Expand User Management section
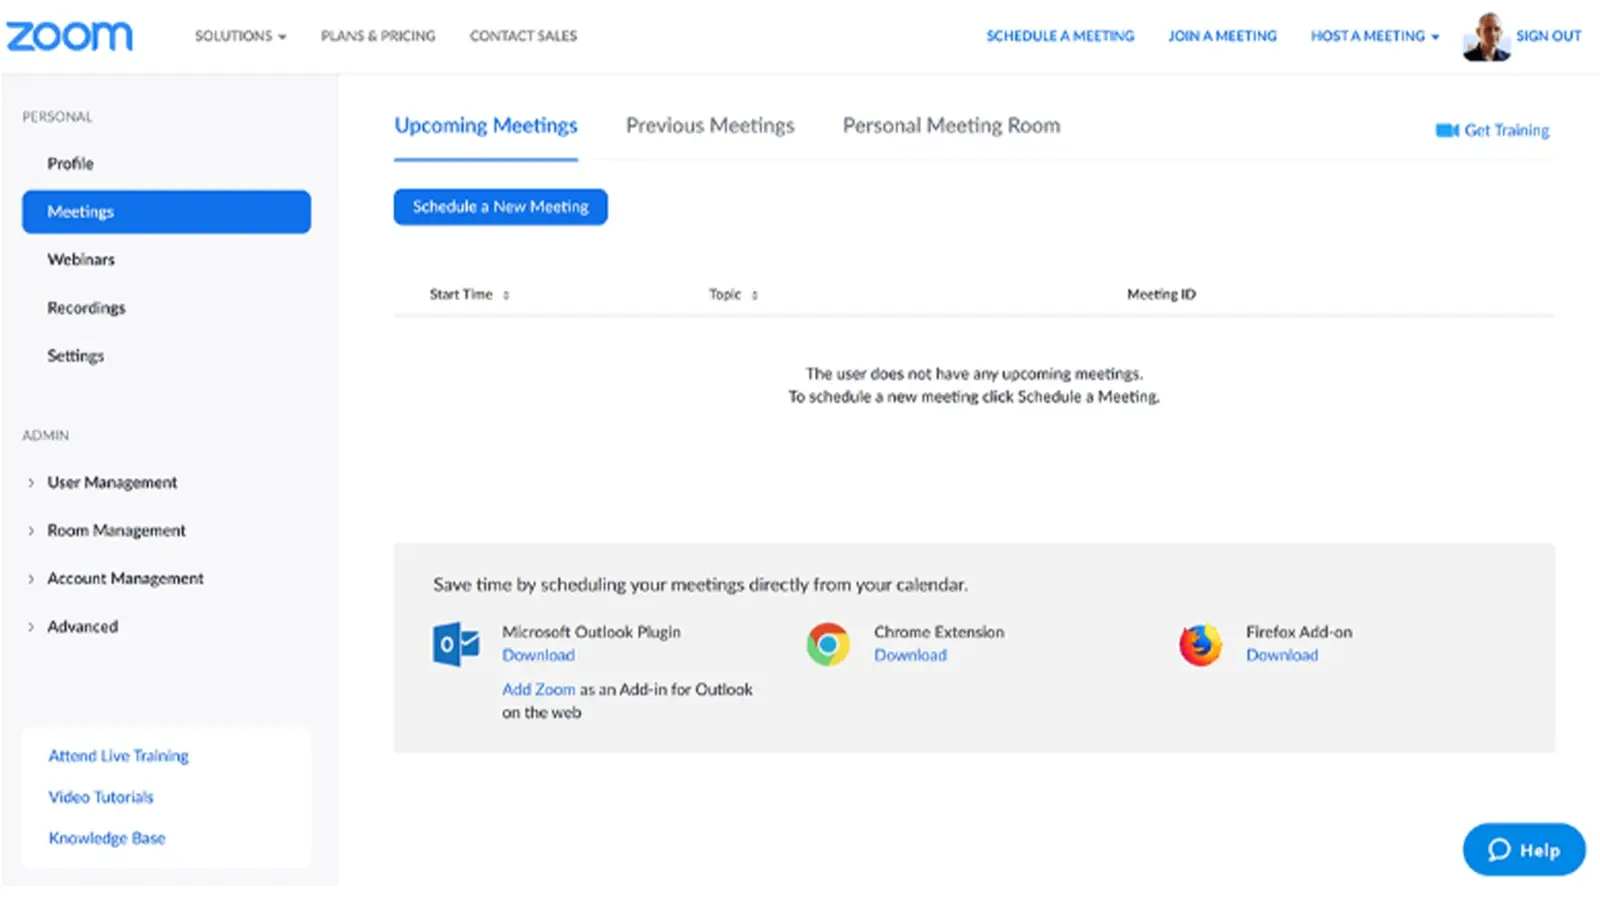The height and width of the screenshot is (900, 1600). [x=112, y=482]
